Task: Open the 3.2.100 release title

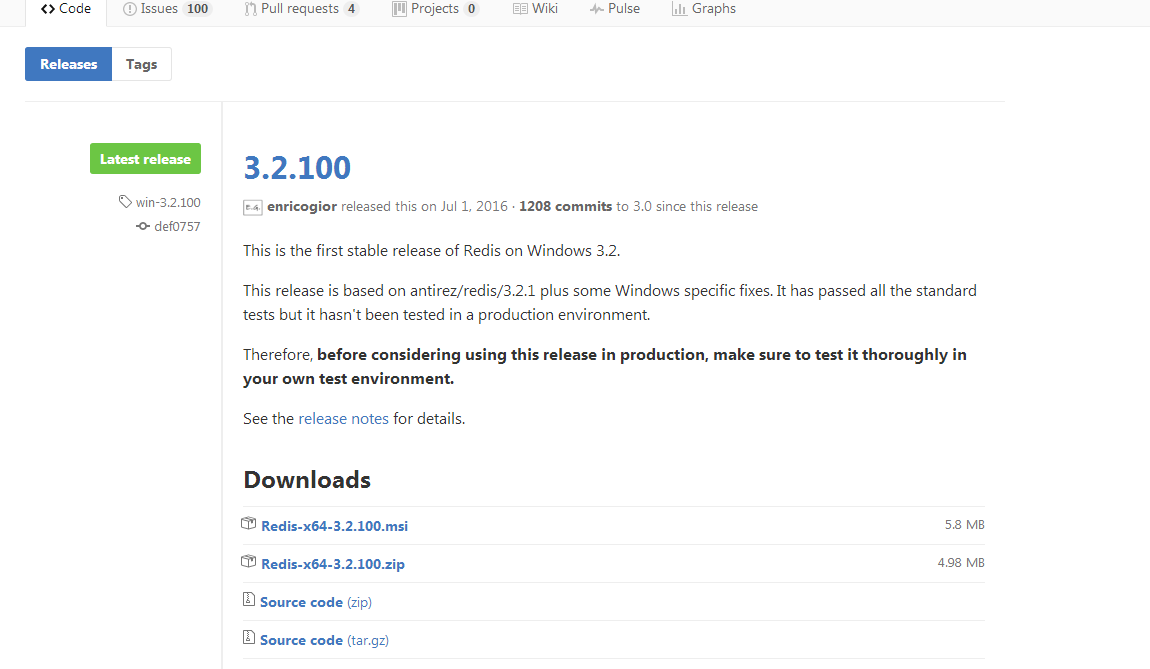Action: 297,168
